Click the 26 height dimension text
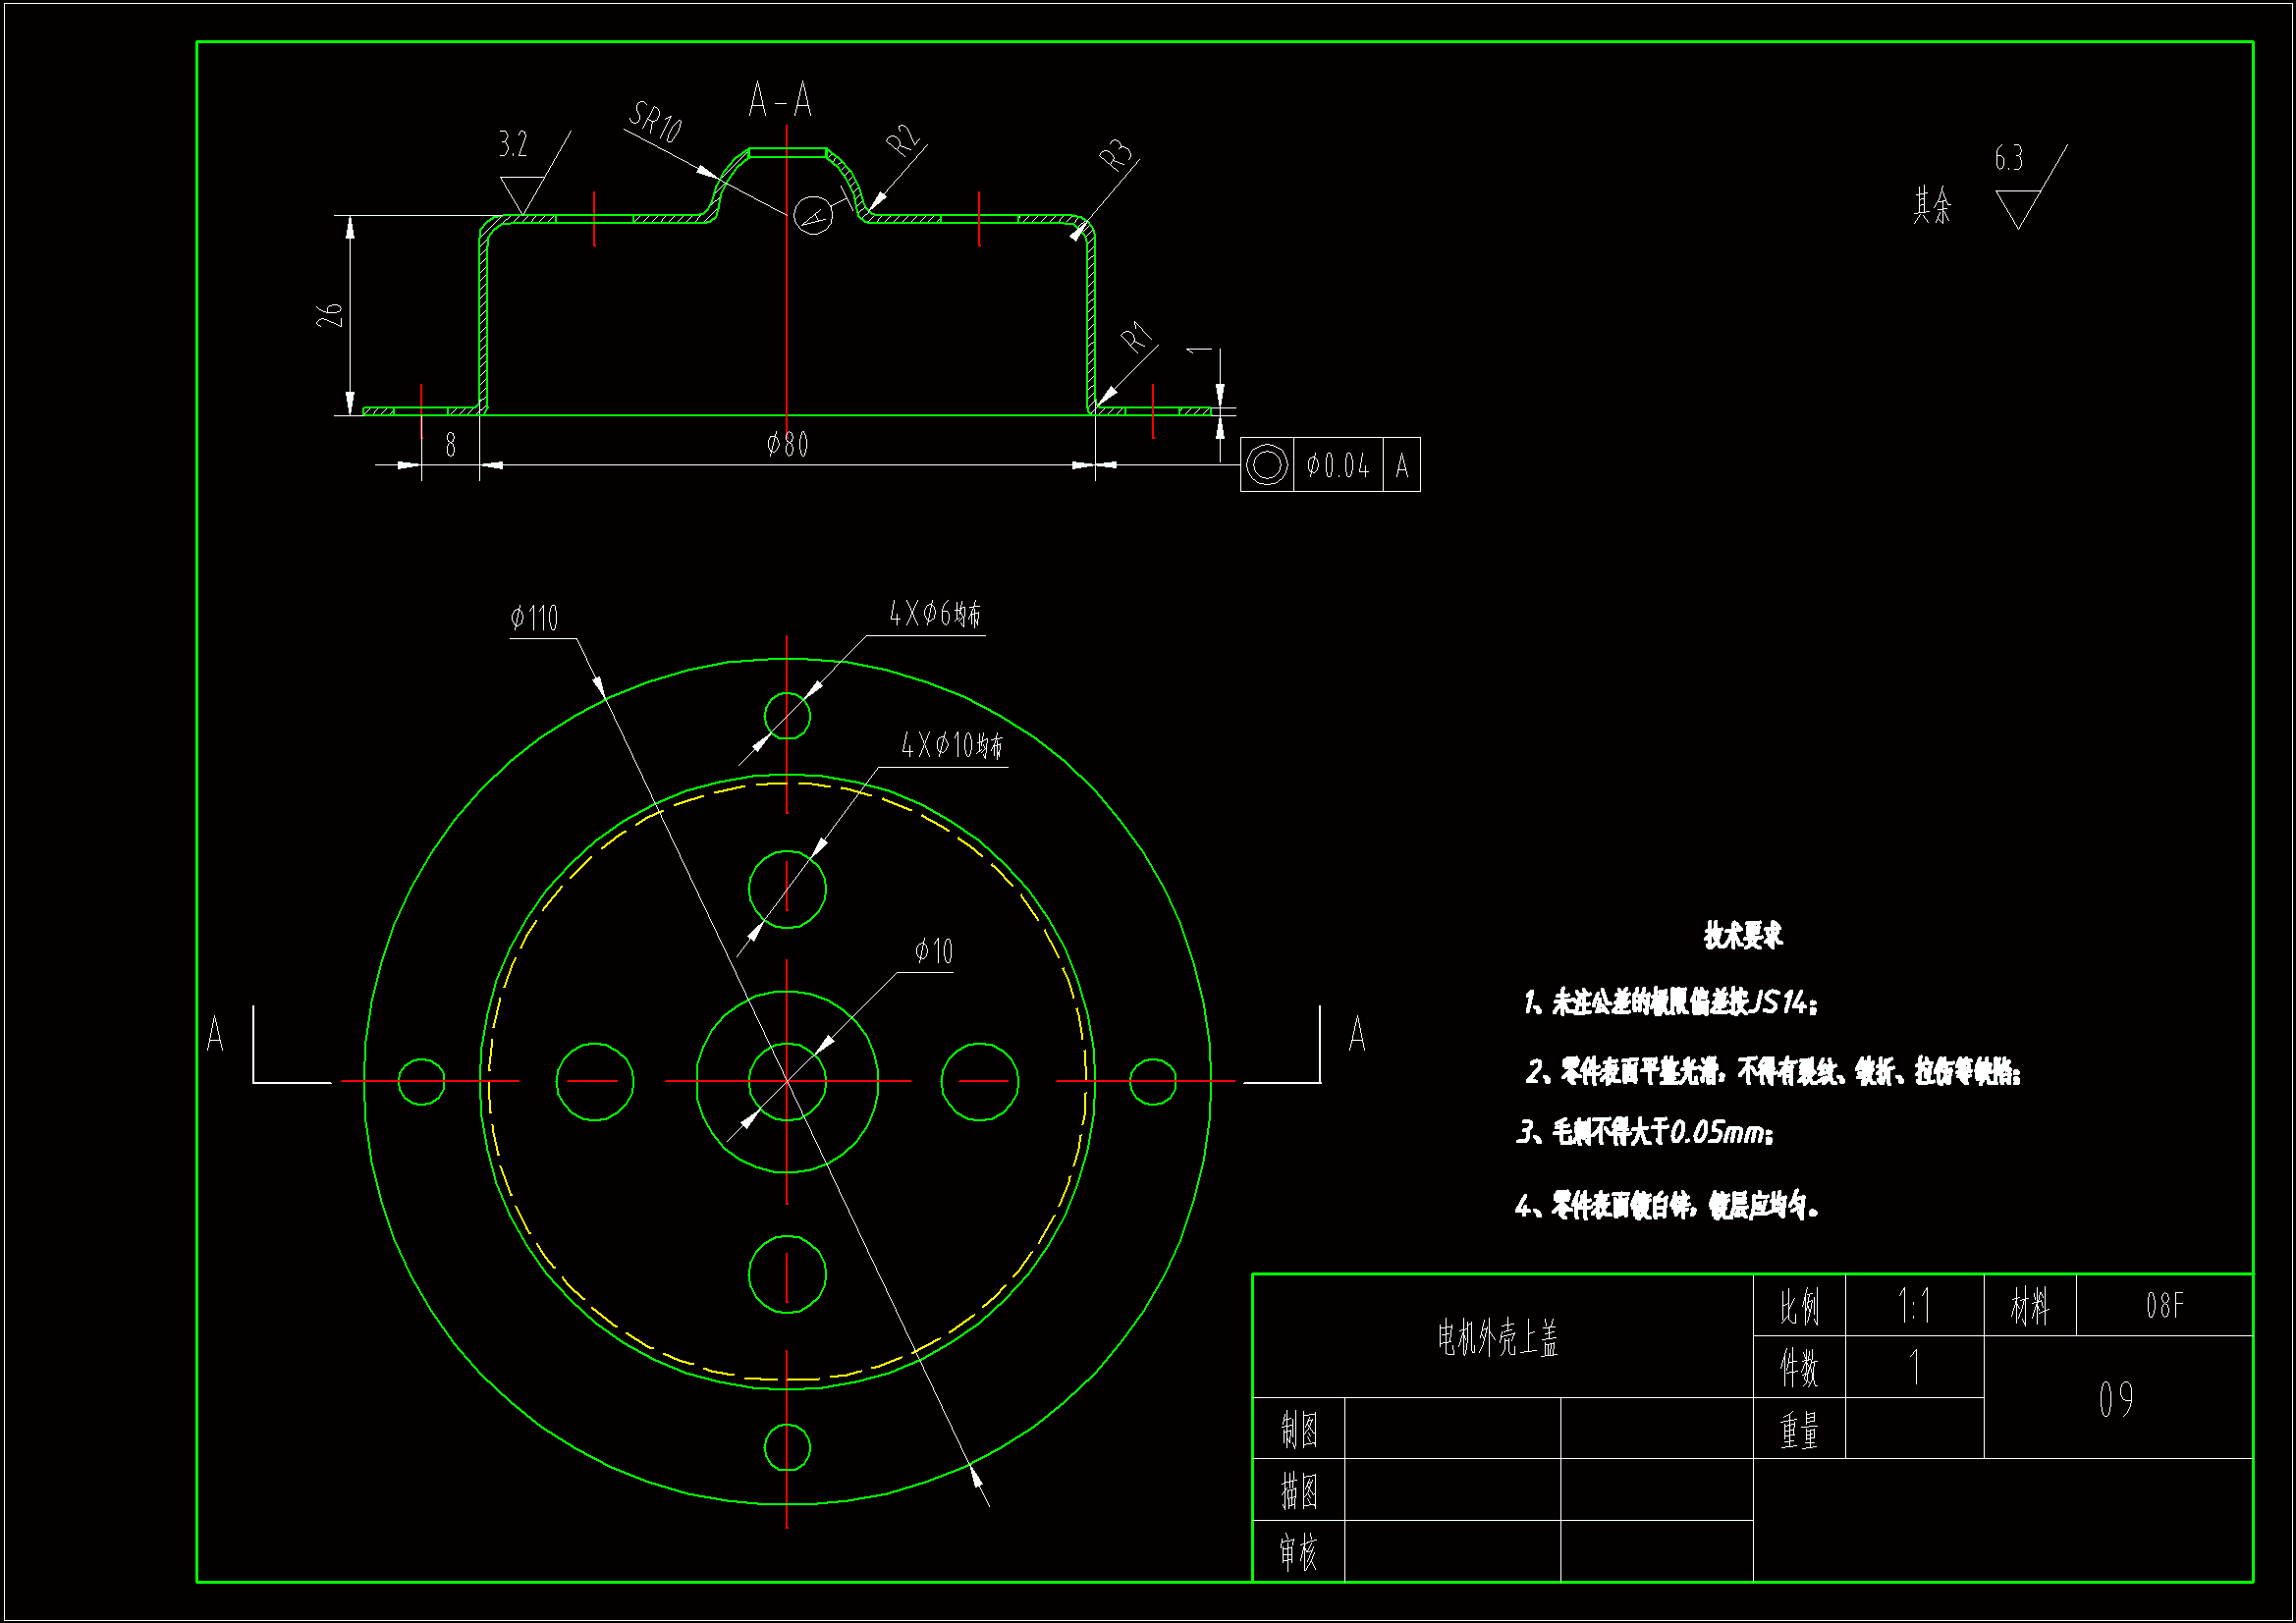Screen dimensions: 2296x1623 [330, 315]
